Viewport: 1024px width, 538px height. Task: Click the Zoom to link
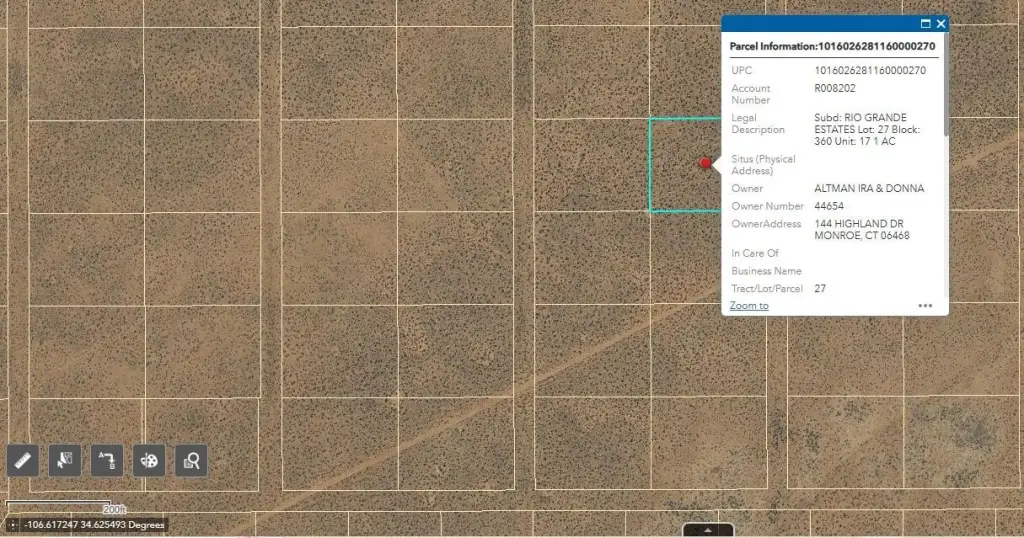749,306
